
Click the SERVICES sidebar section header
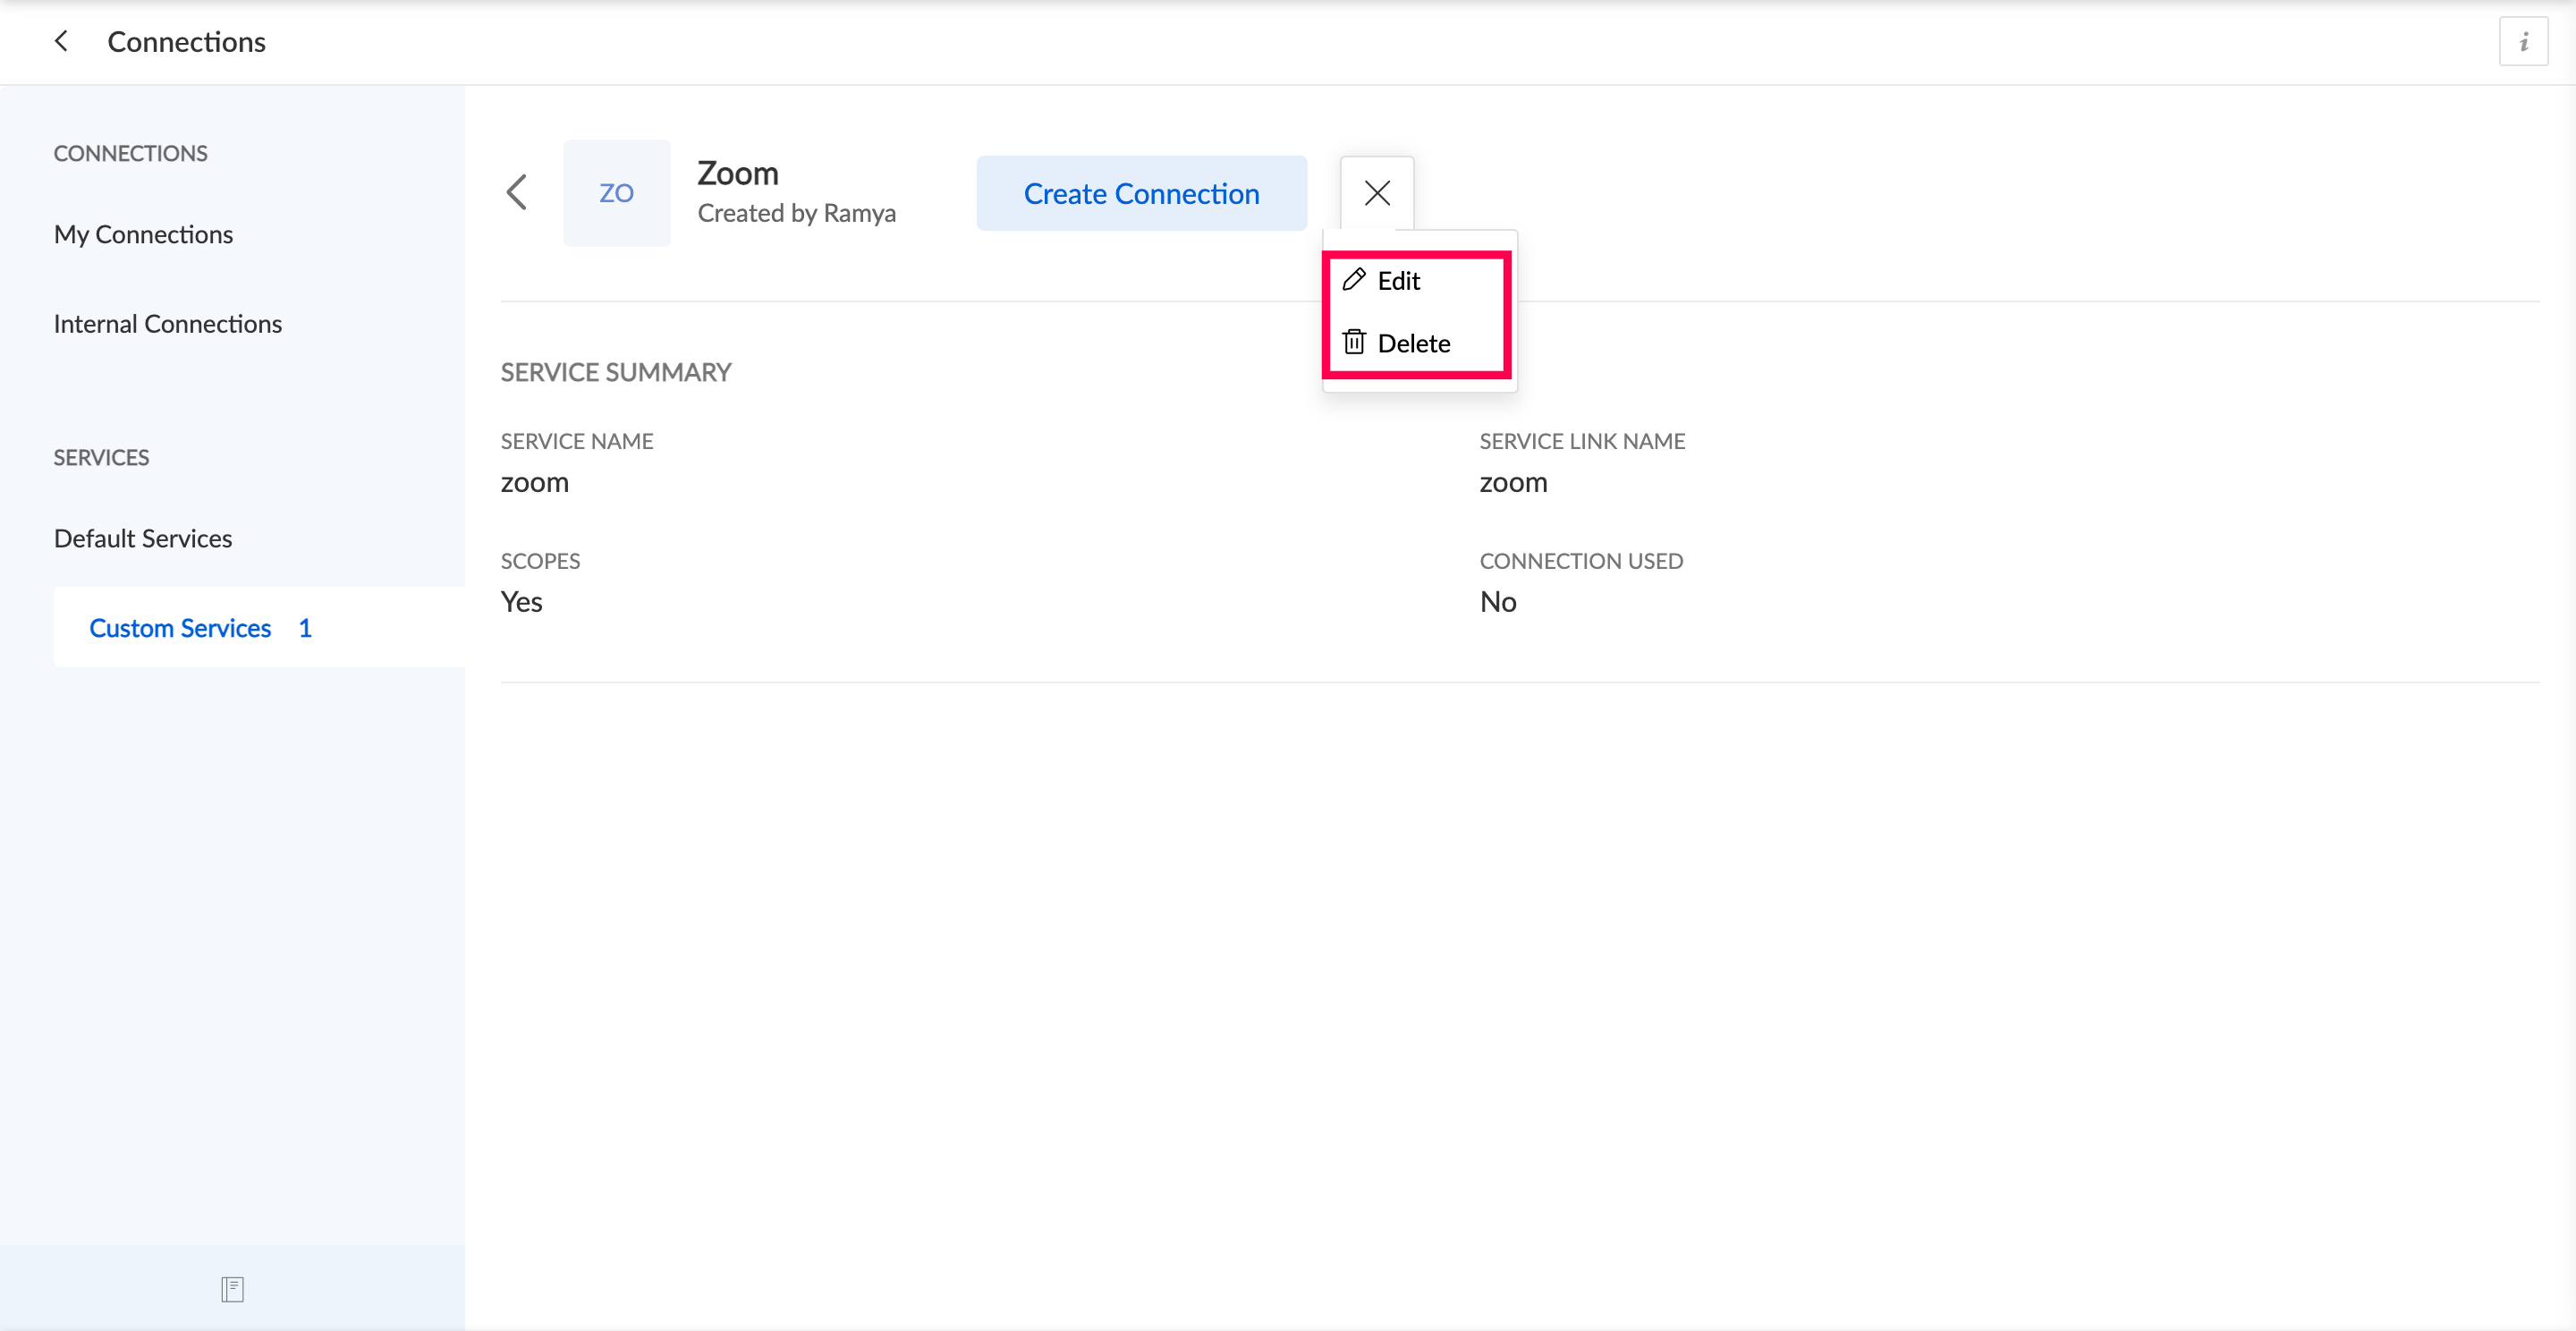click(101, 458)
